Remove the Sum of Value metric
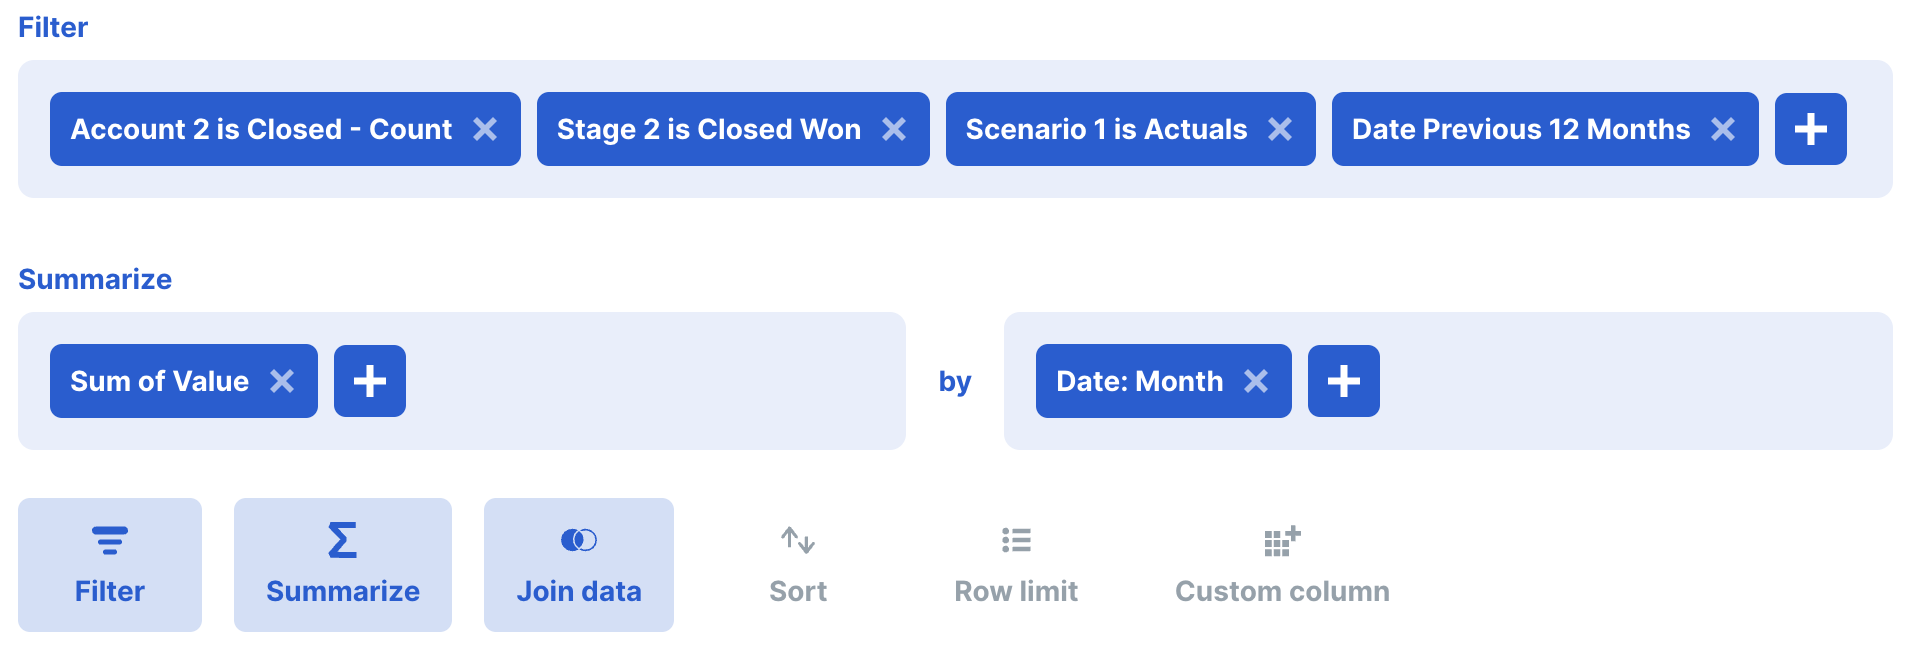 pos(282,381)
